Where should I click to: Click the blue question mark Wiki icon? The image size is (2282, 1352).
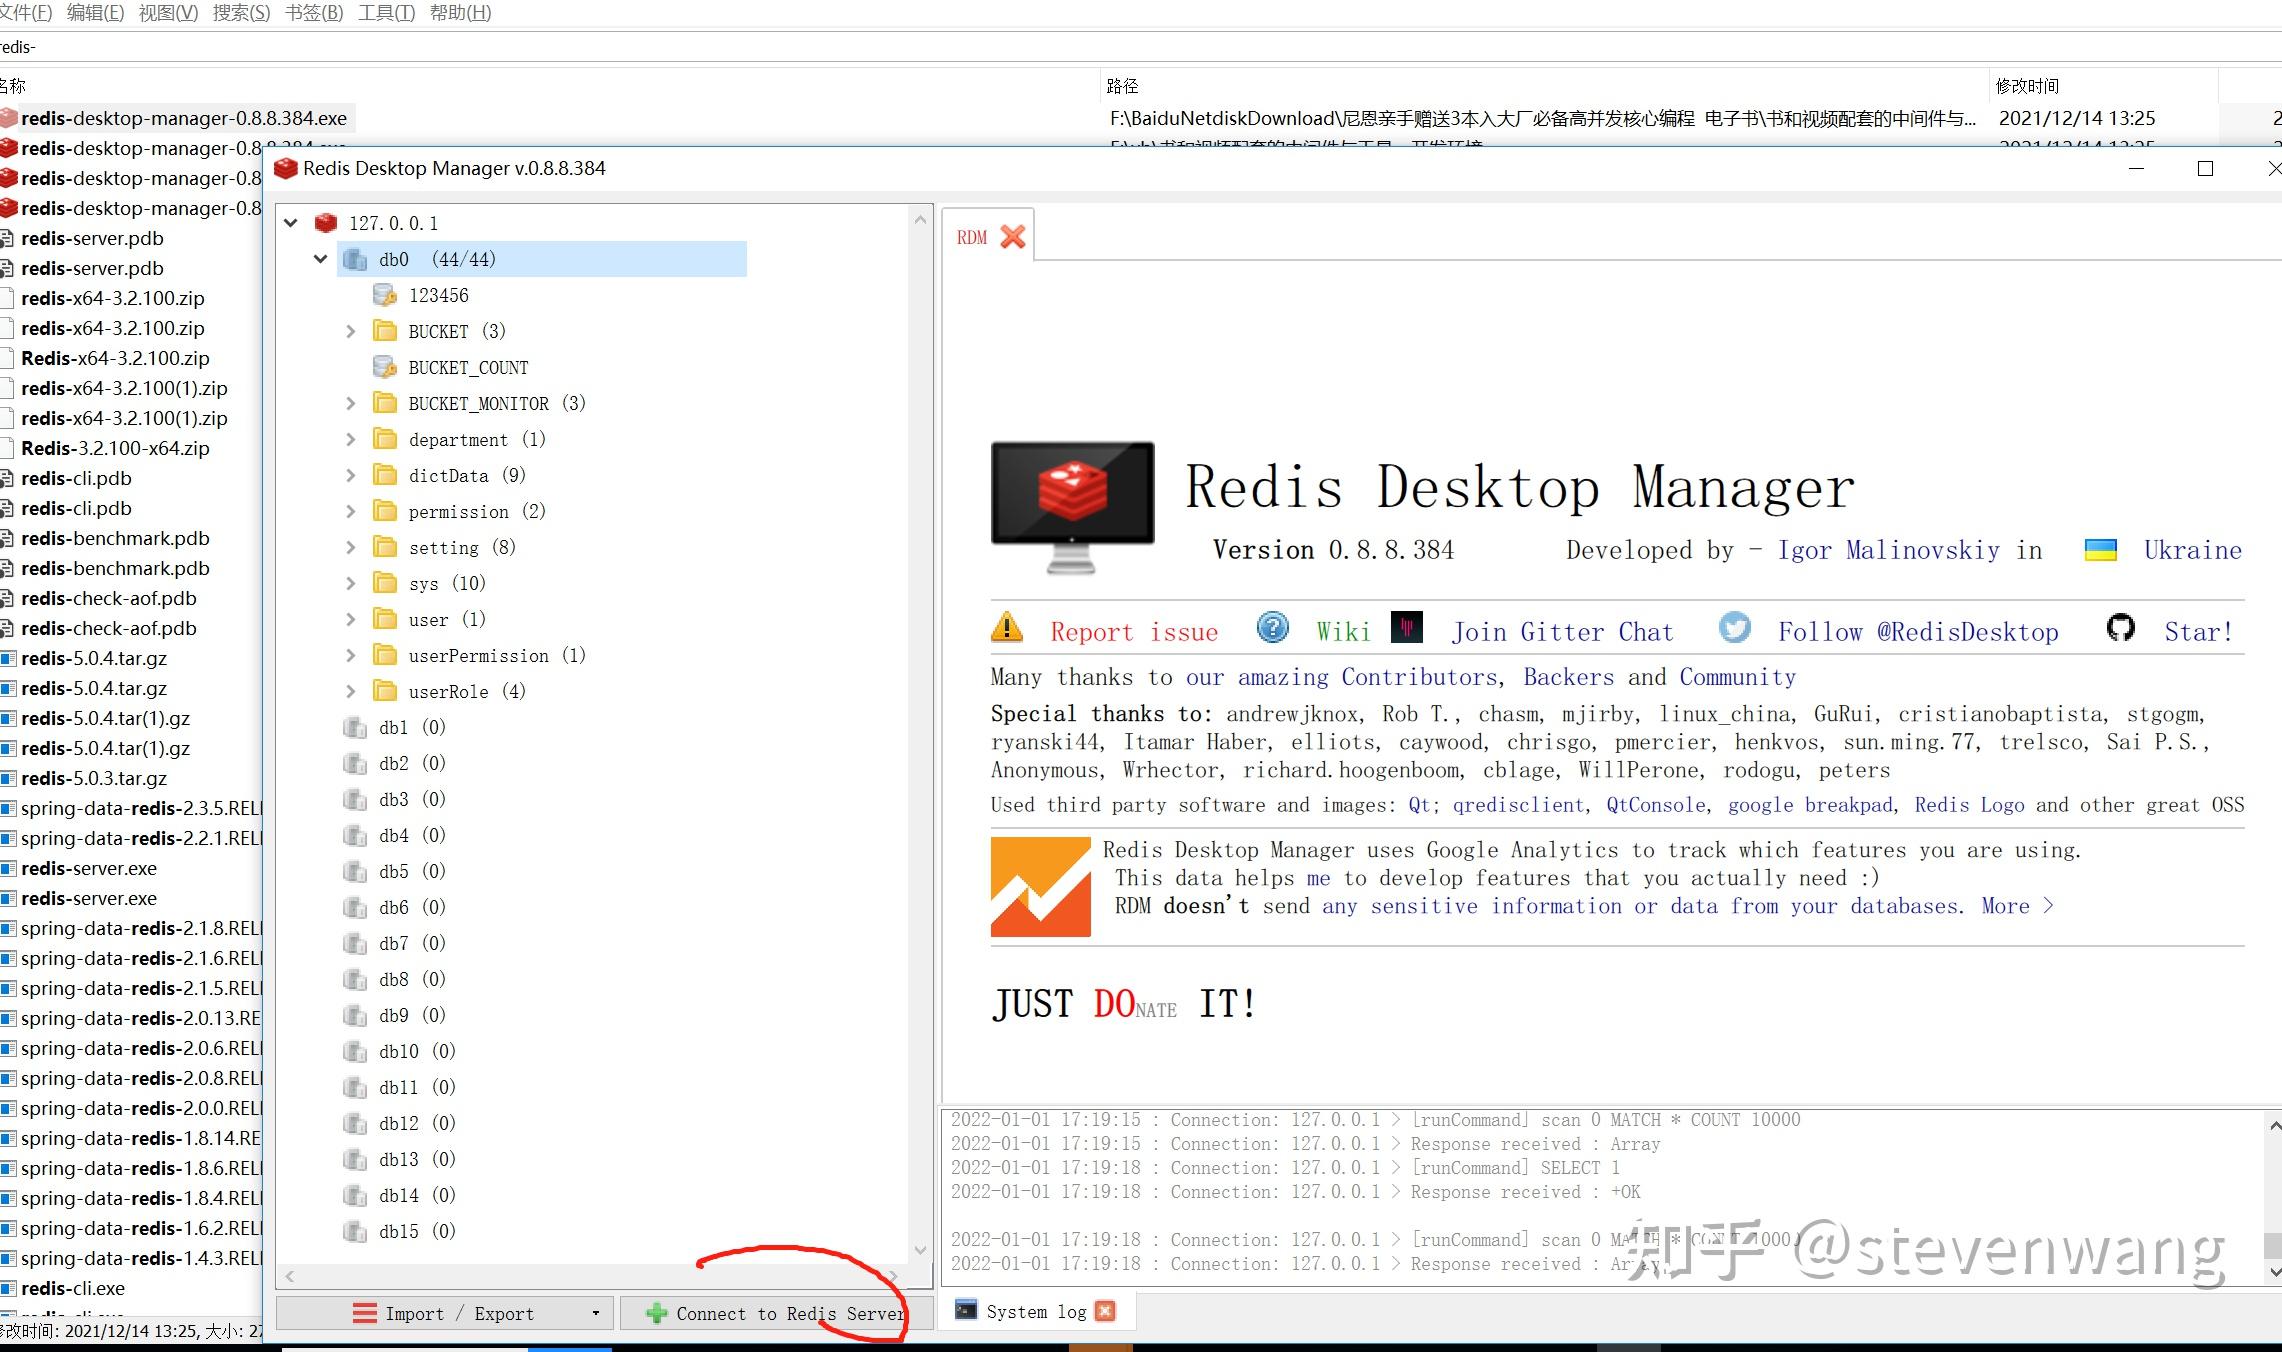1272,628
